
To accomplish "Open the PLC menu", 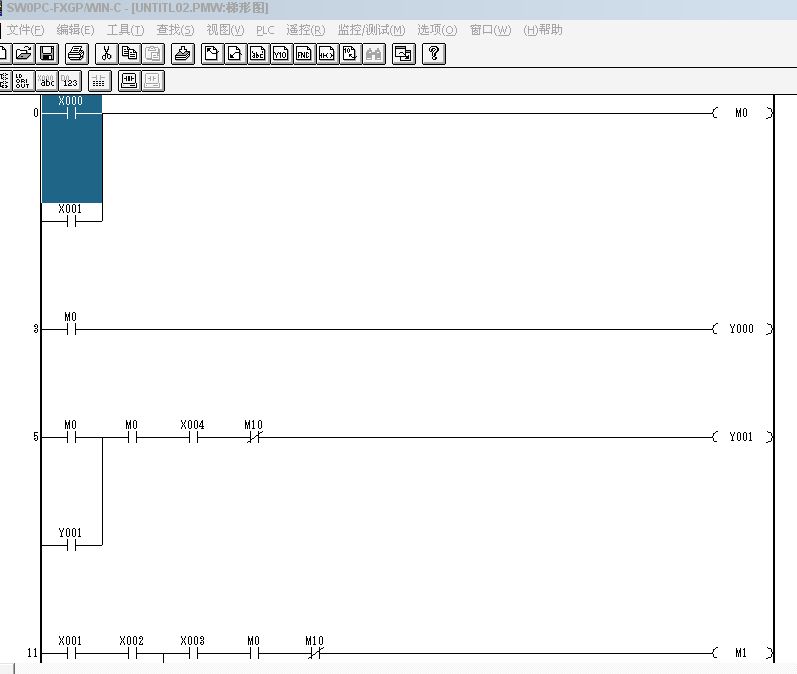I will pos(265,30).
